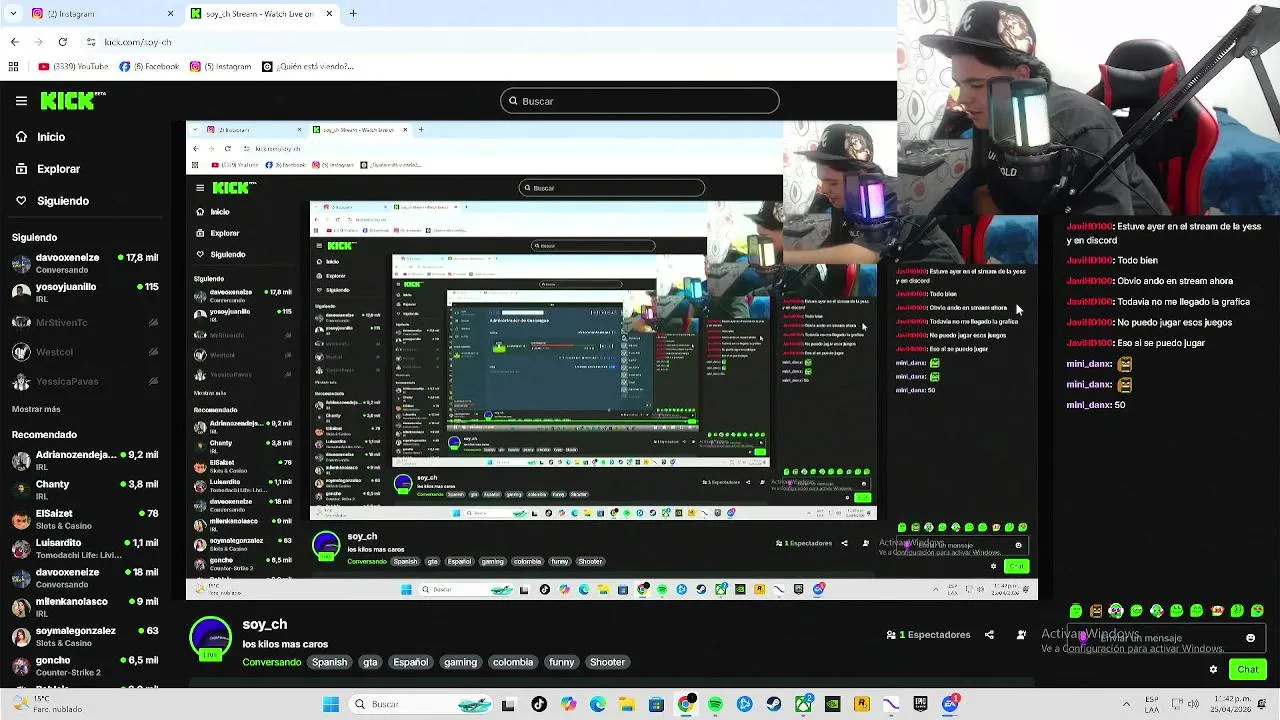Open TikTok from the taskbar
This screenshot has height=720, width=1280.
[x=539, y=704]
